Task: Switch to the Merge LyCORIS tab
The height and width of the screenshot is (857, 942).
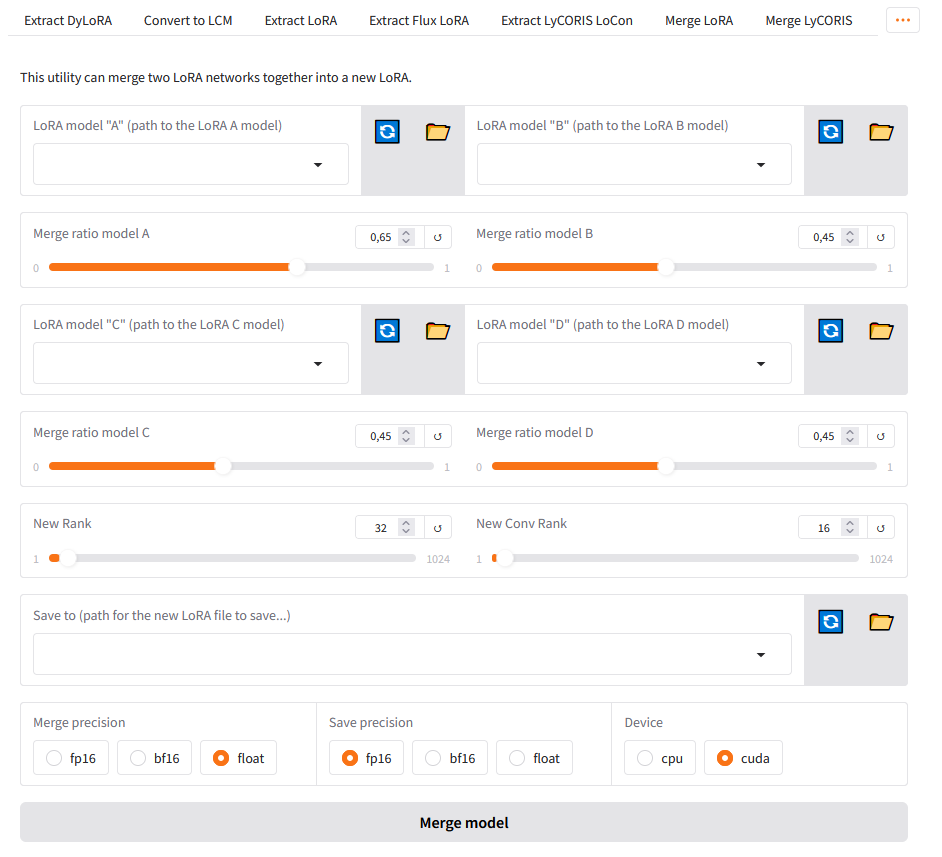Action: (x=809, y=20)
